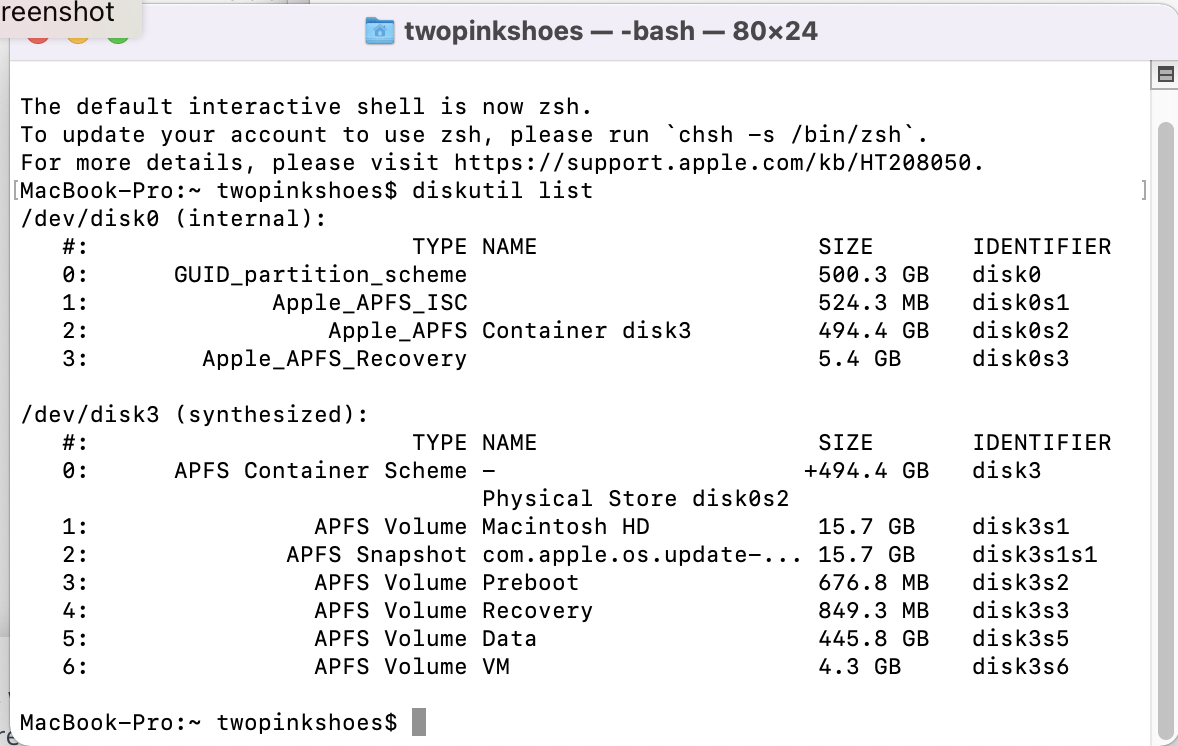
Task: Click the Physical Store disk0s2 text
Action: click(636, 498)
